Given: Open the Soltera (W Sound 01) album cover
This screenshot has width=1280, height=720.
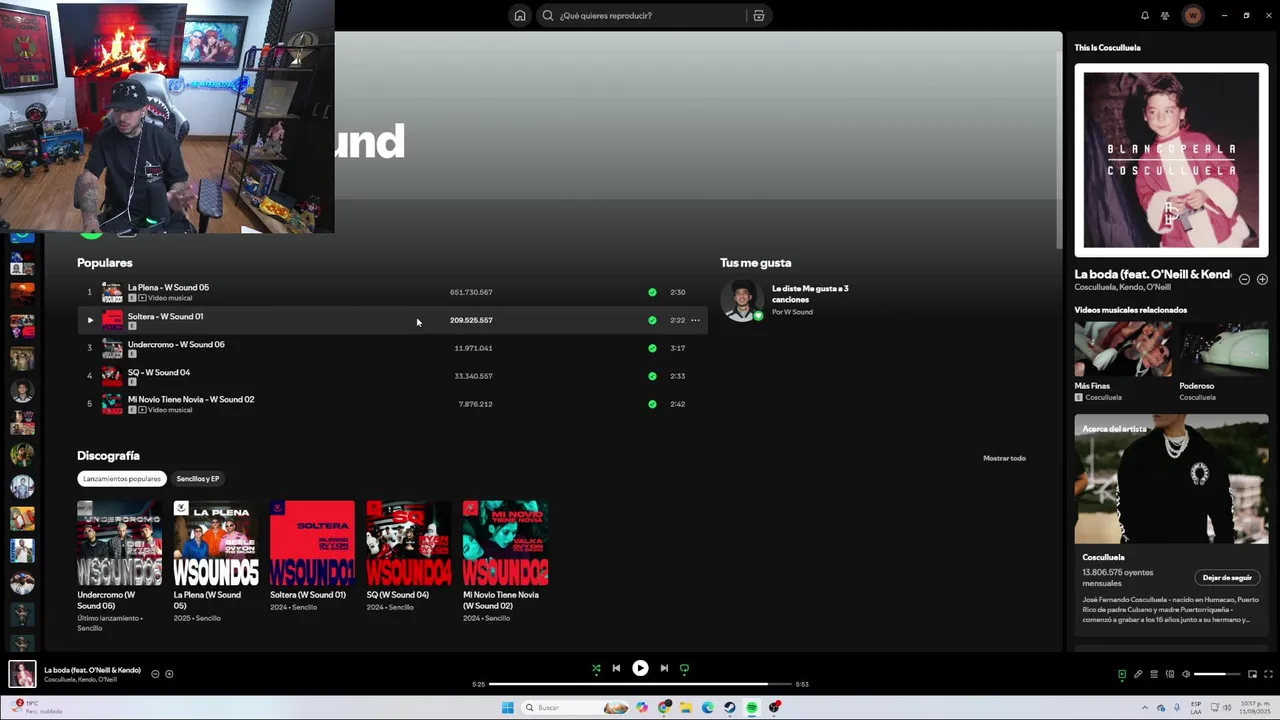Looking at the screenshot, I should click(312, 543).
